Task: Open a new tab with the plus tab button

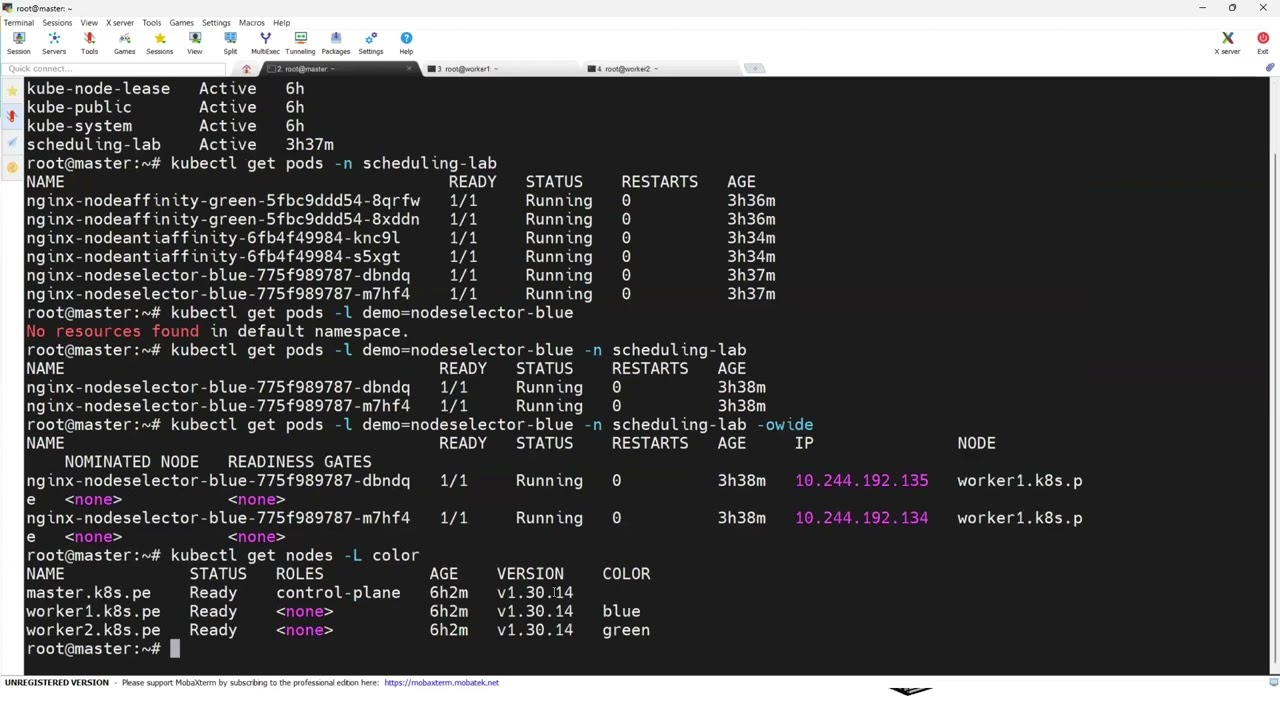Action: pos(755,69)
